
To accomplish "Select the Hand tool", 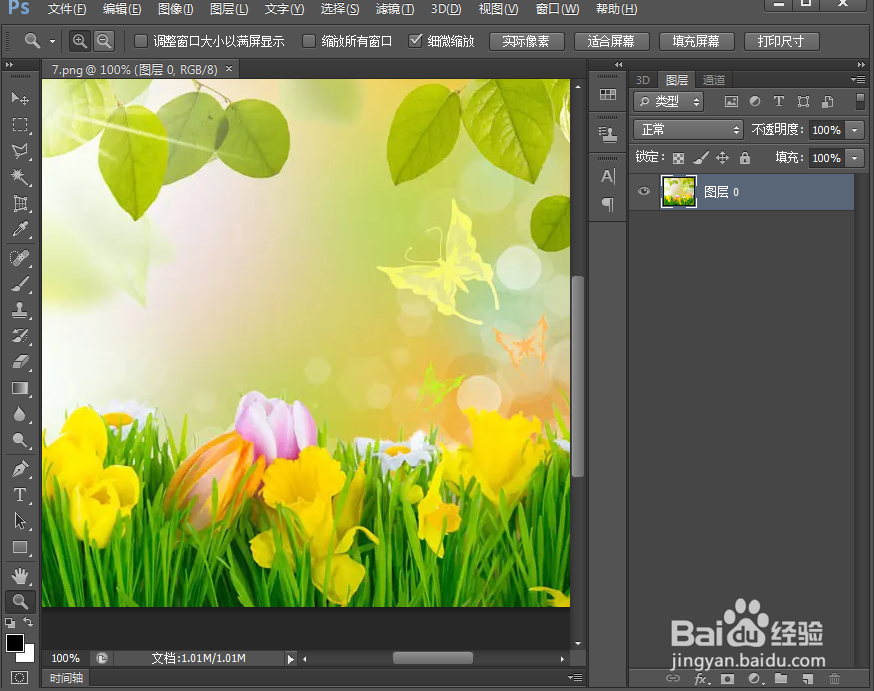I will [20, 575].
